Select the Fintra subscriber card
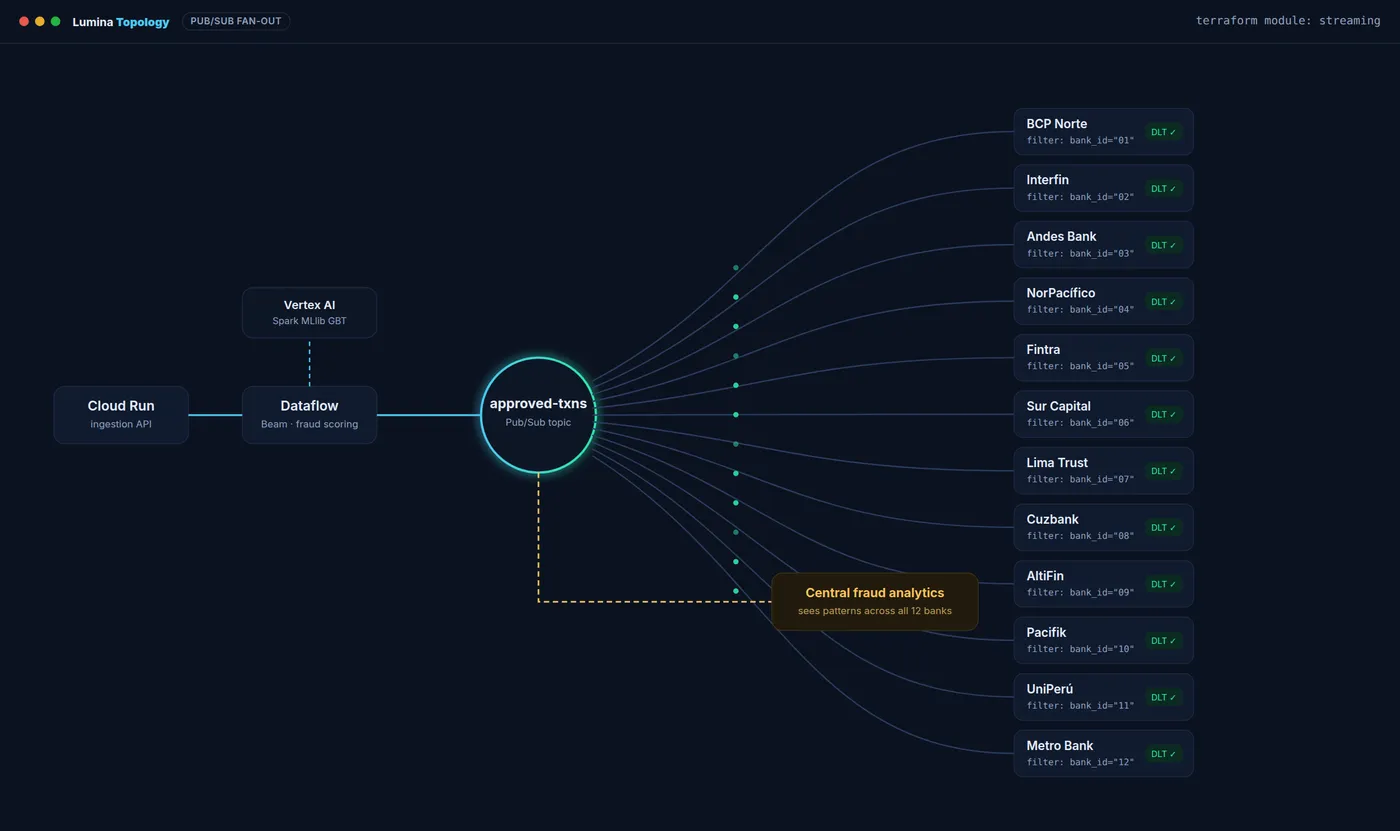Screen dimensions: 1400x831 point(1103,358)
